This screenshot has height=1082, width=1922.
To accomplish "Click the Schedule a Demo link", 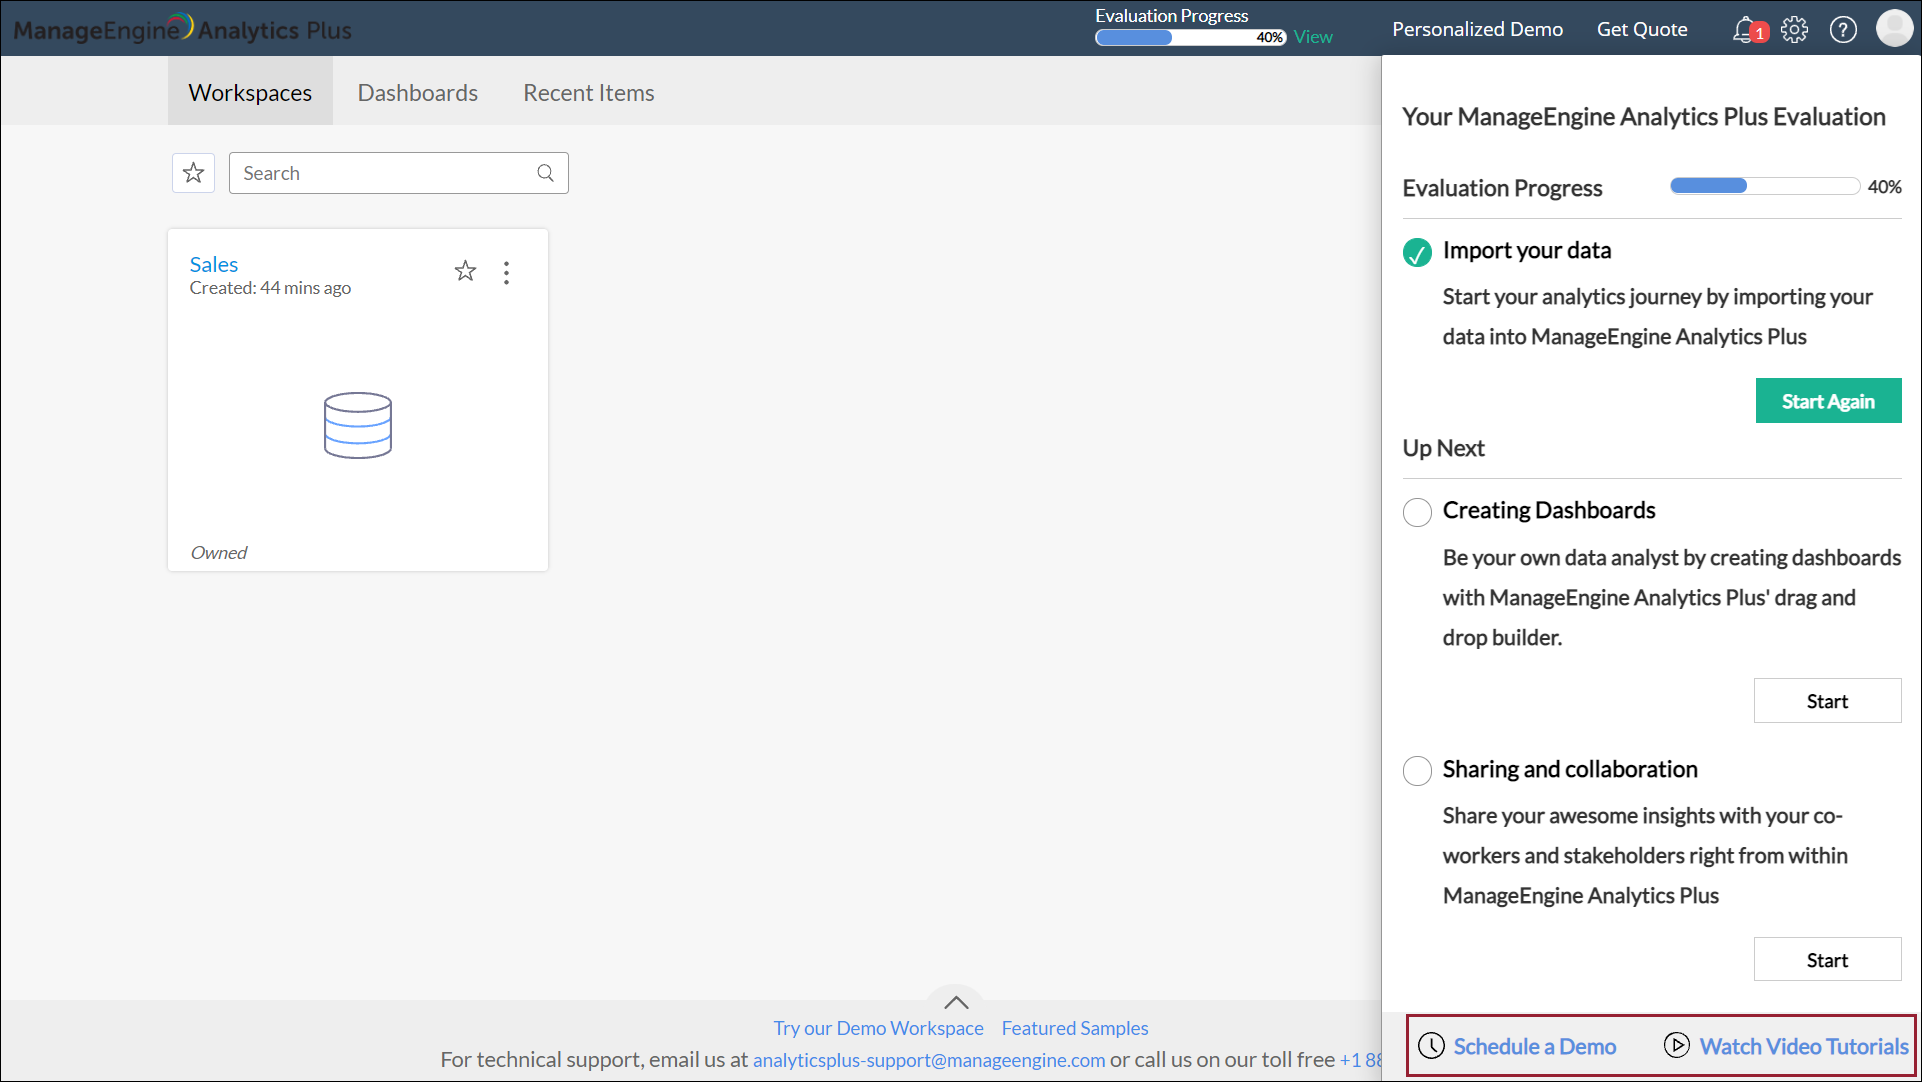I will pyautogui.click(x=1534, y=1046).
